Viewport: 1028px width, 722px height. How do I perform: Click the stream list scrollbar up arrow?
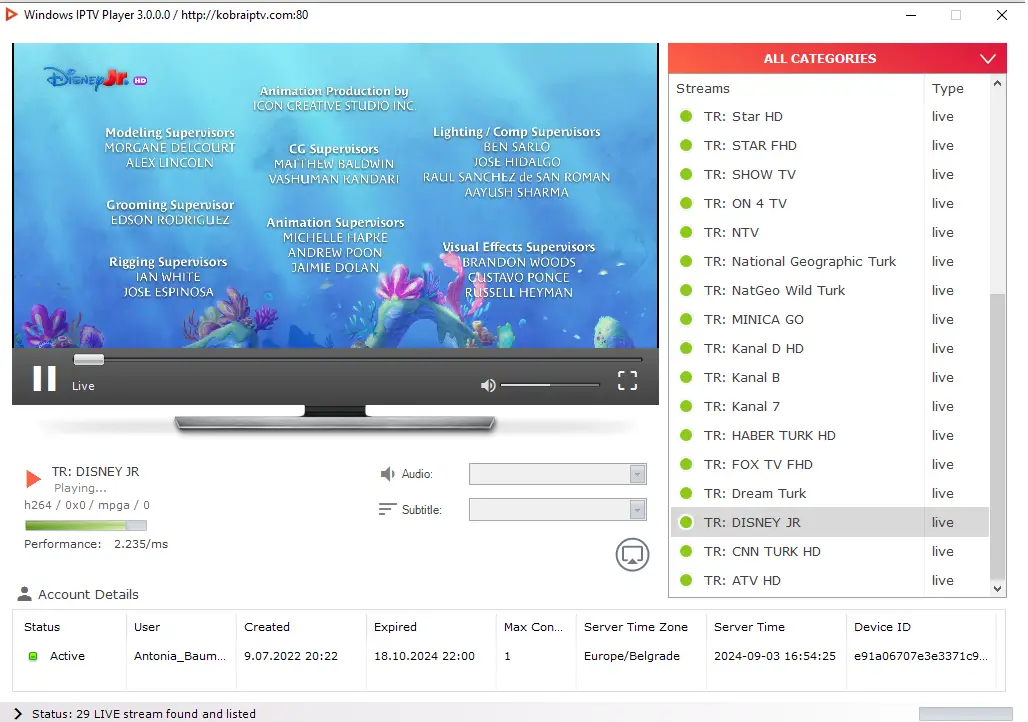[x=997, y=84]
